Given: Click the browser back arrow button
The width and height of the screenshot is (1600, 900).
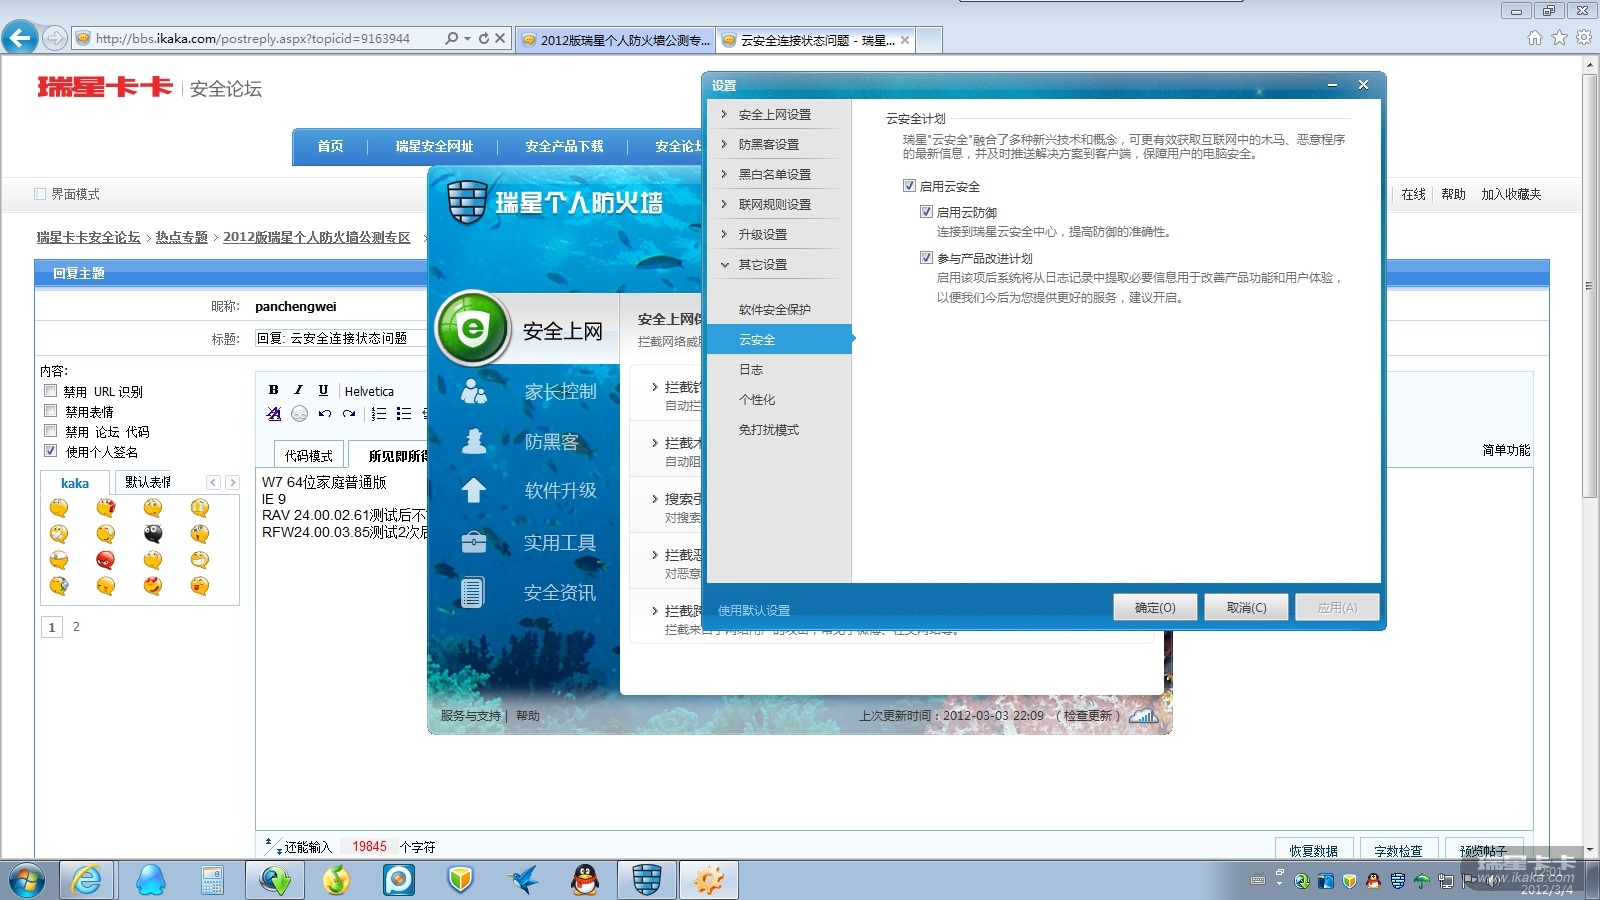Looking at the screenshot, I should point(20,38).
